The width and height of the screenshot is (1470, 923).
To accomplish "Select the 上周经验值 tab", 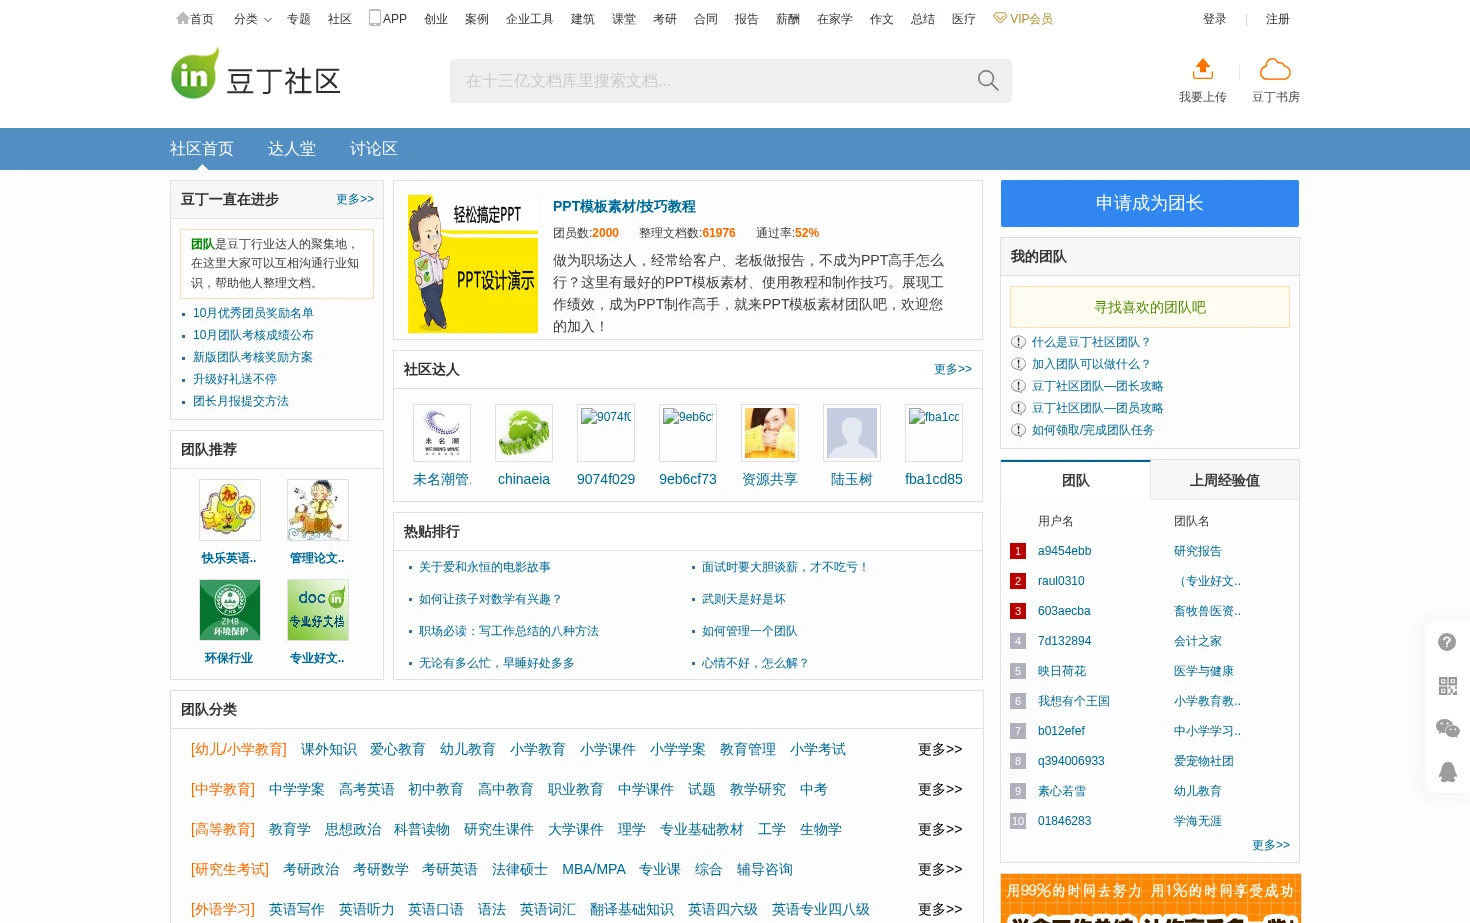I will point(1225,480).
